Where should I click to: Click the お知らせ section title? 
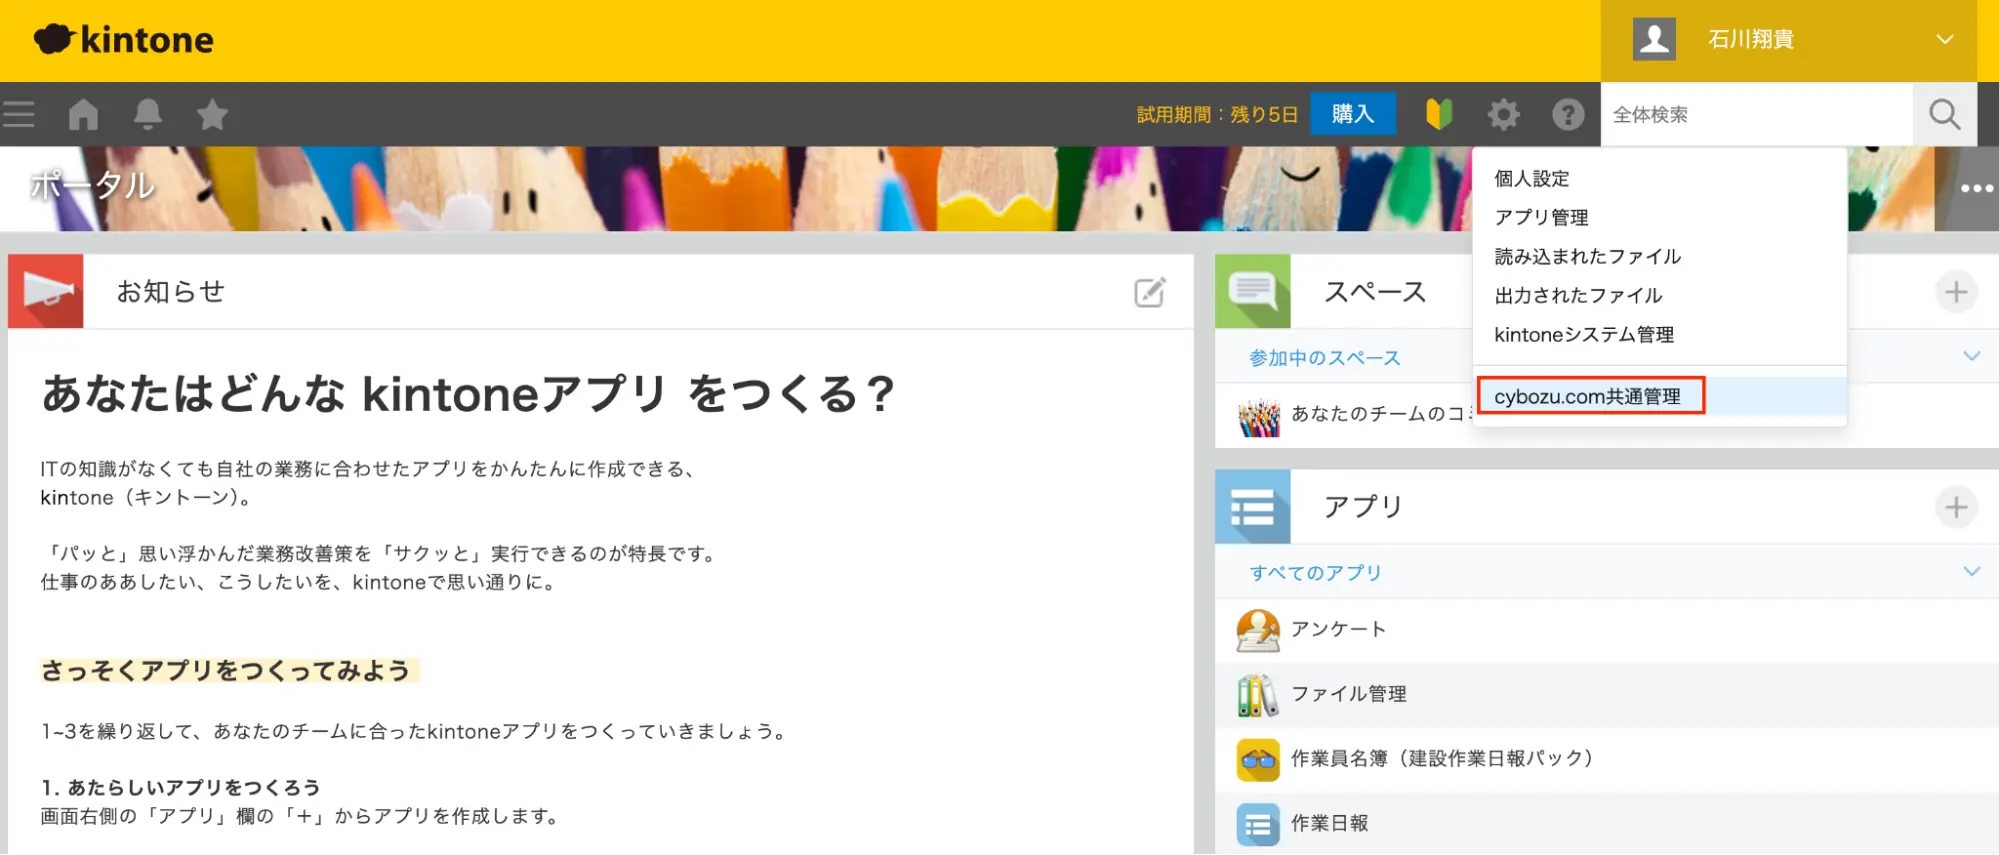click(x=171, y=291)
